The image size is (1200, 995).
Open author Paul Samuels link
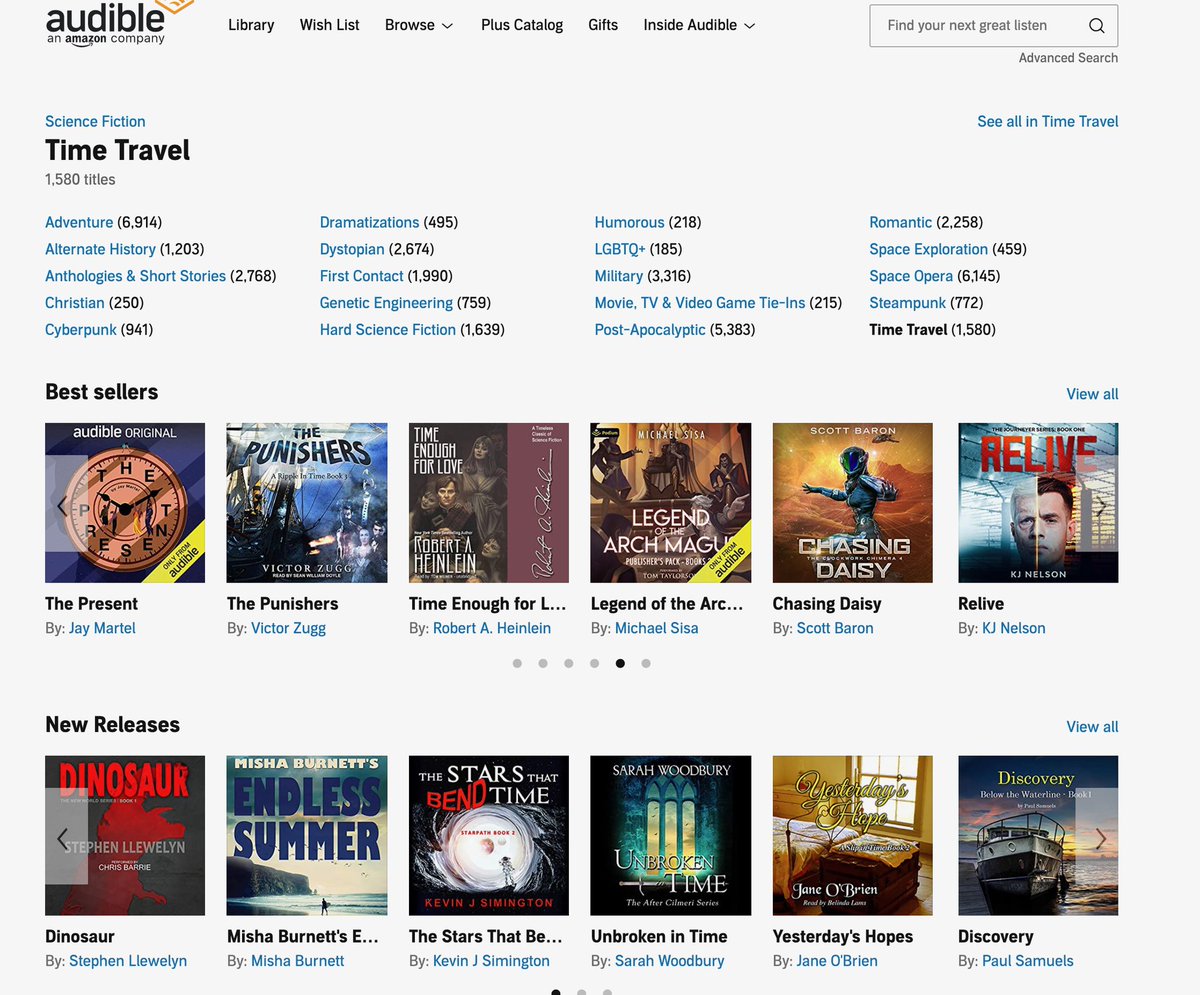point(1028,961)
